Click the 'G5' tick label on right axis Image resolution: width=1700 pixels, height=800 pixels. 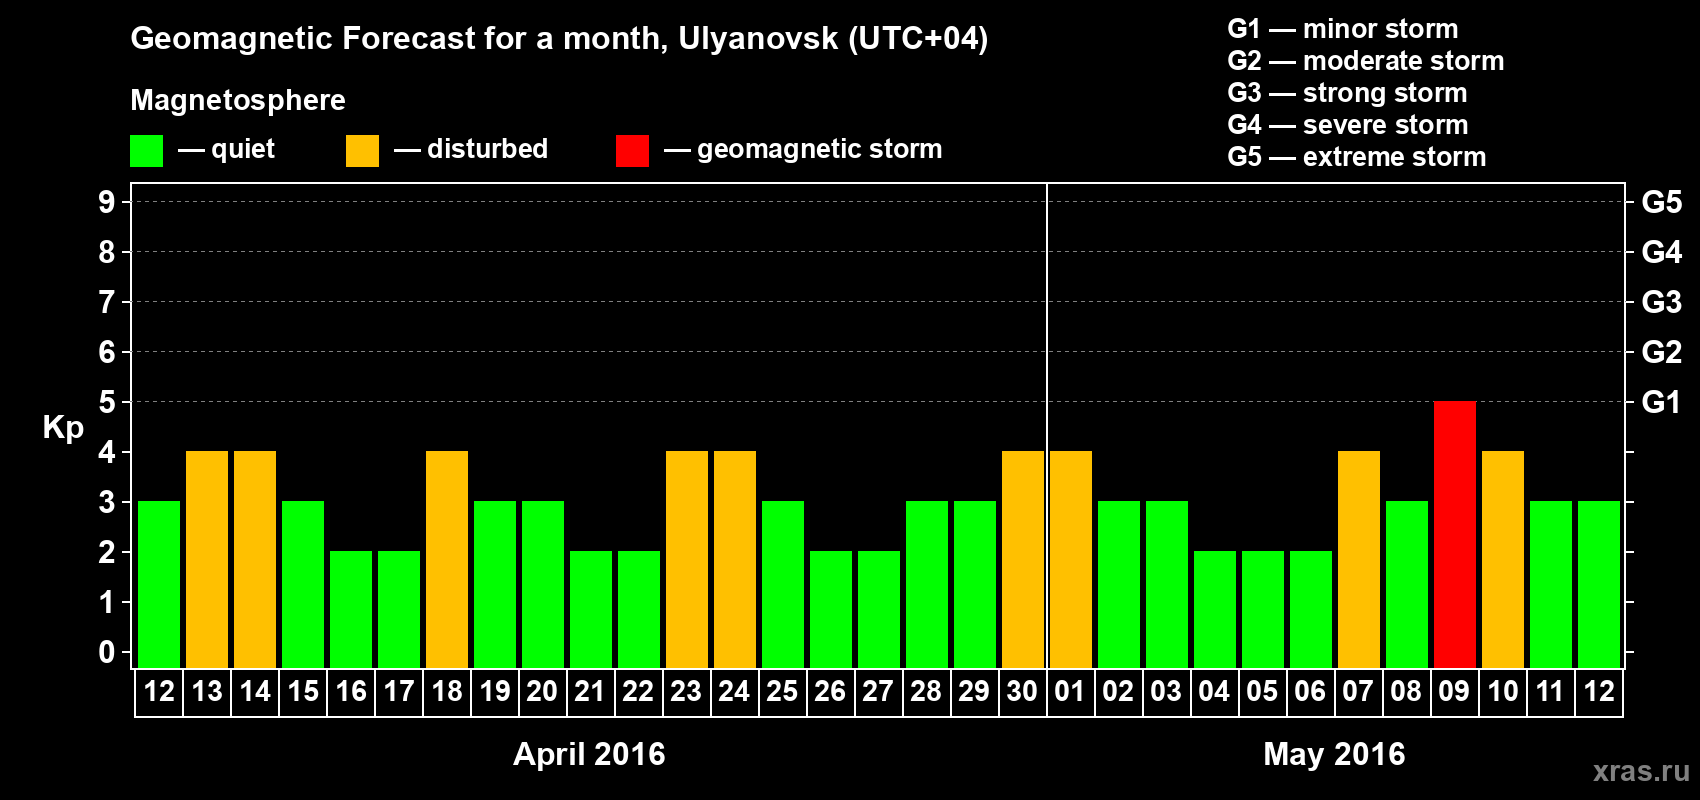[1662, 202]
